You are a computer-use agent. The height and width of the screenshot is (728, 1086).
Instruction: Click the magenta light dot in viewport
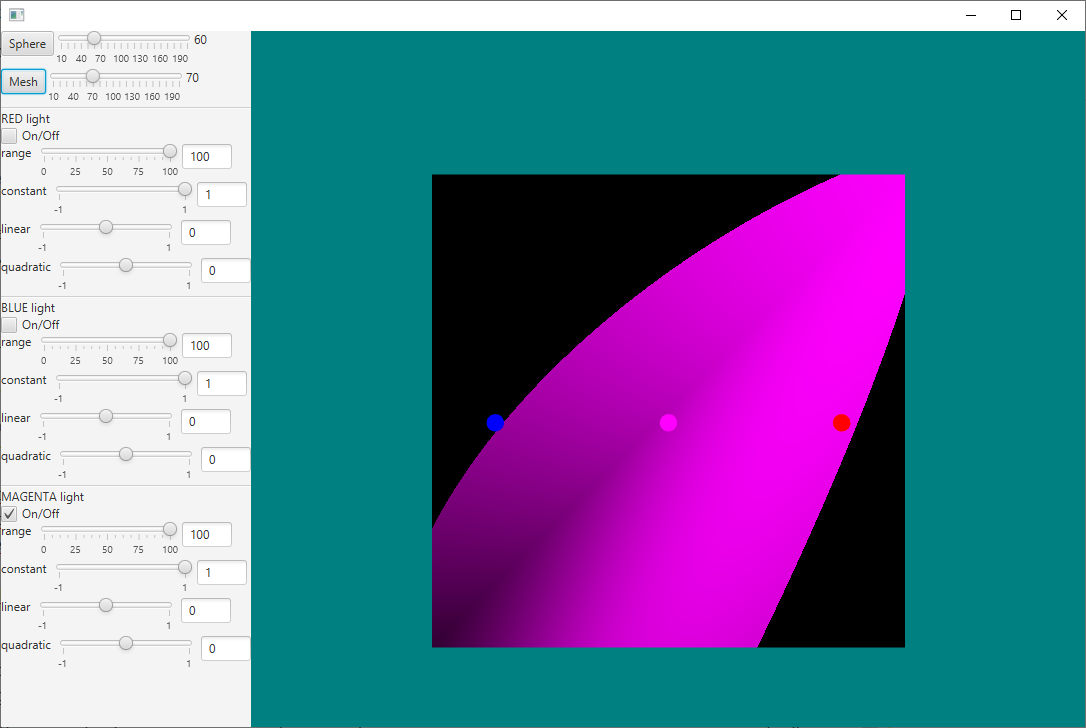click(x=668, y=423)
